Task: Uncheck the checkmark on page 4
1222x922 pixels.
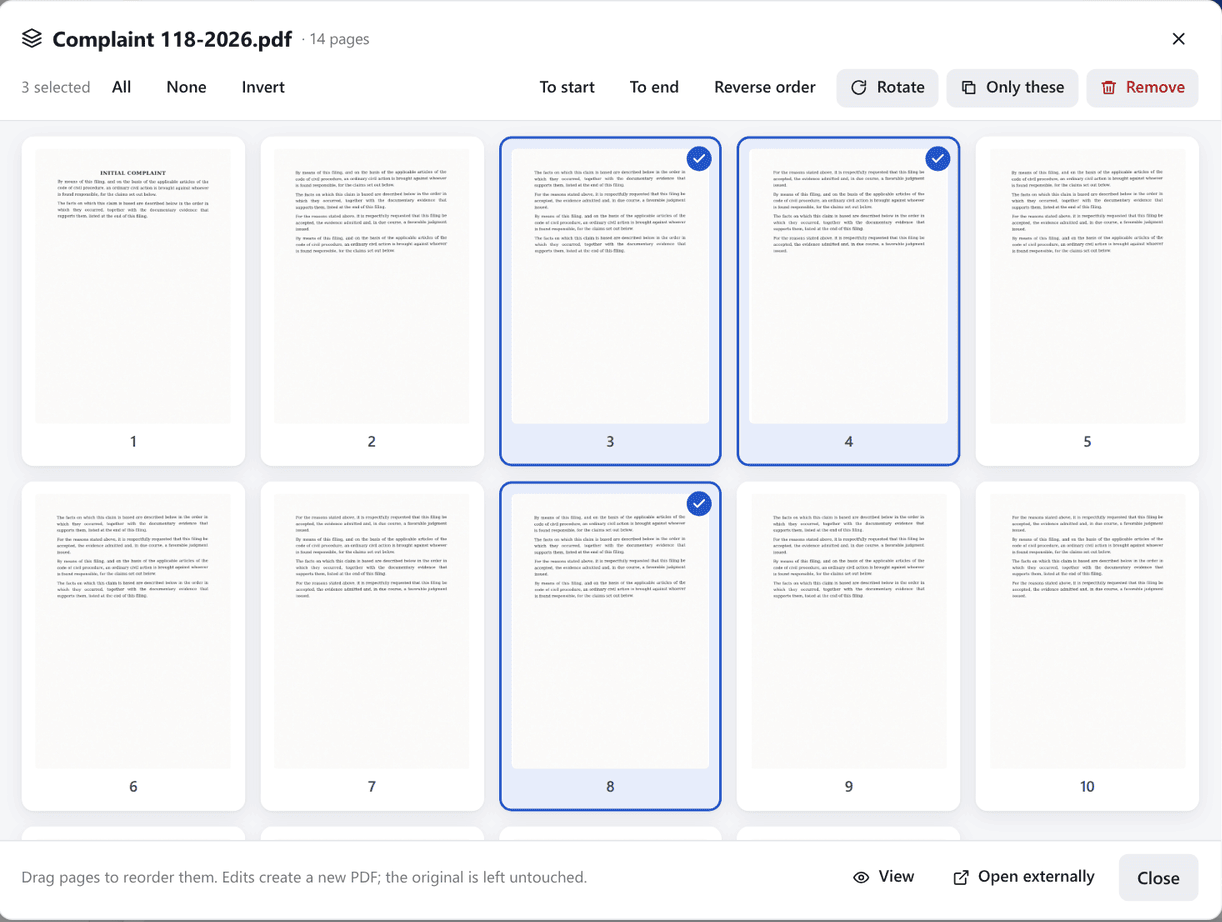Action: pyautogui.click(x=937, y=159)
